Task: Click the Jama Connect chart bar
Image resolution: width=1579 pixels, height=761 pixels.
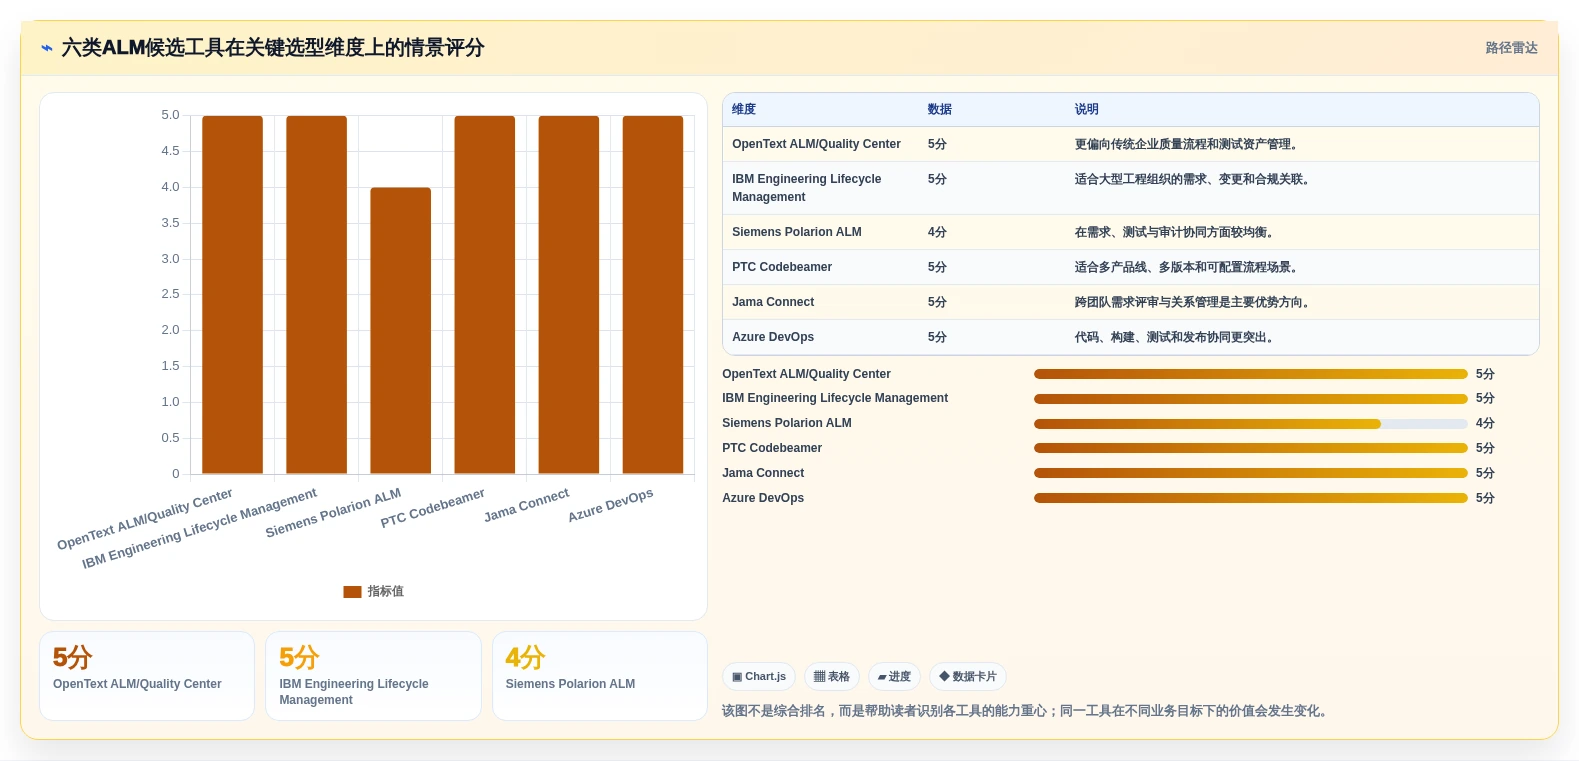Action: pyautogui.click(x=569, y=295)
